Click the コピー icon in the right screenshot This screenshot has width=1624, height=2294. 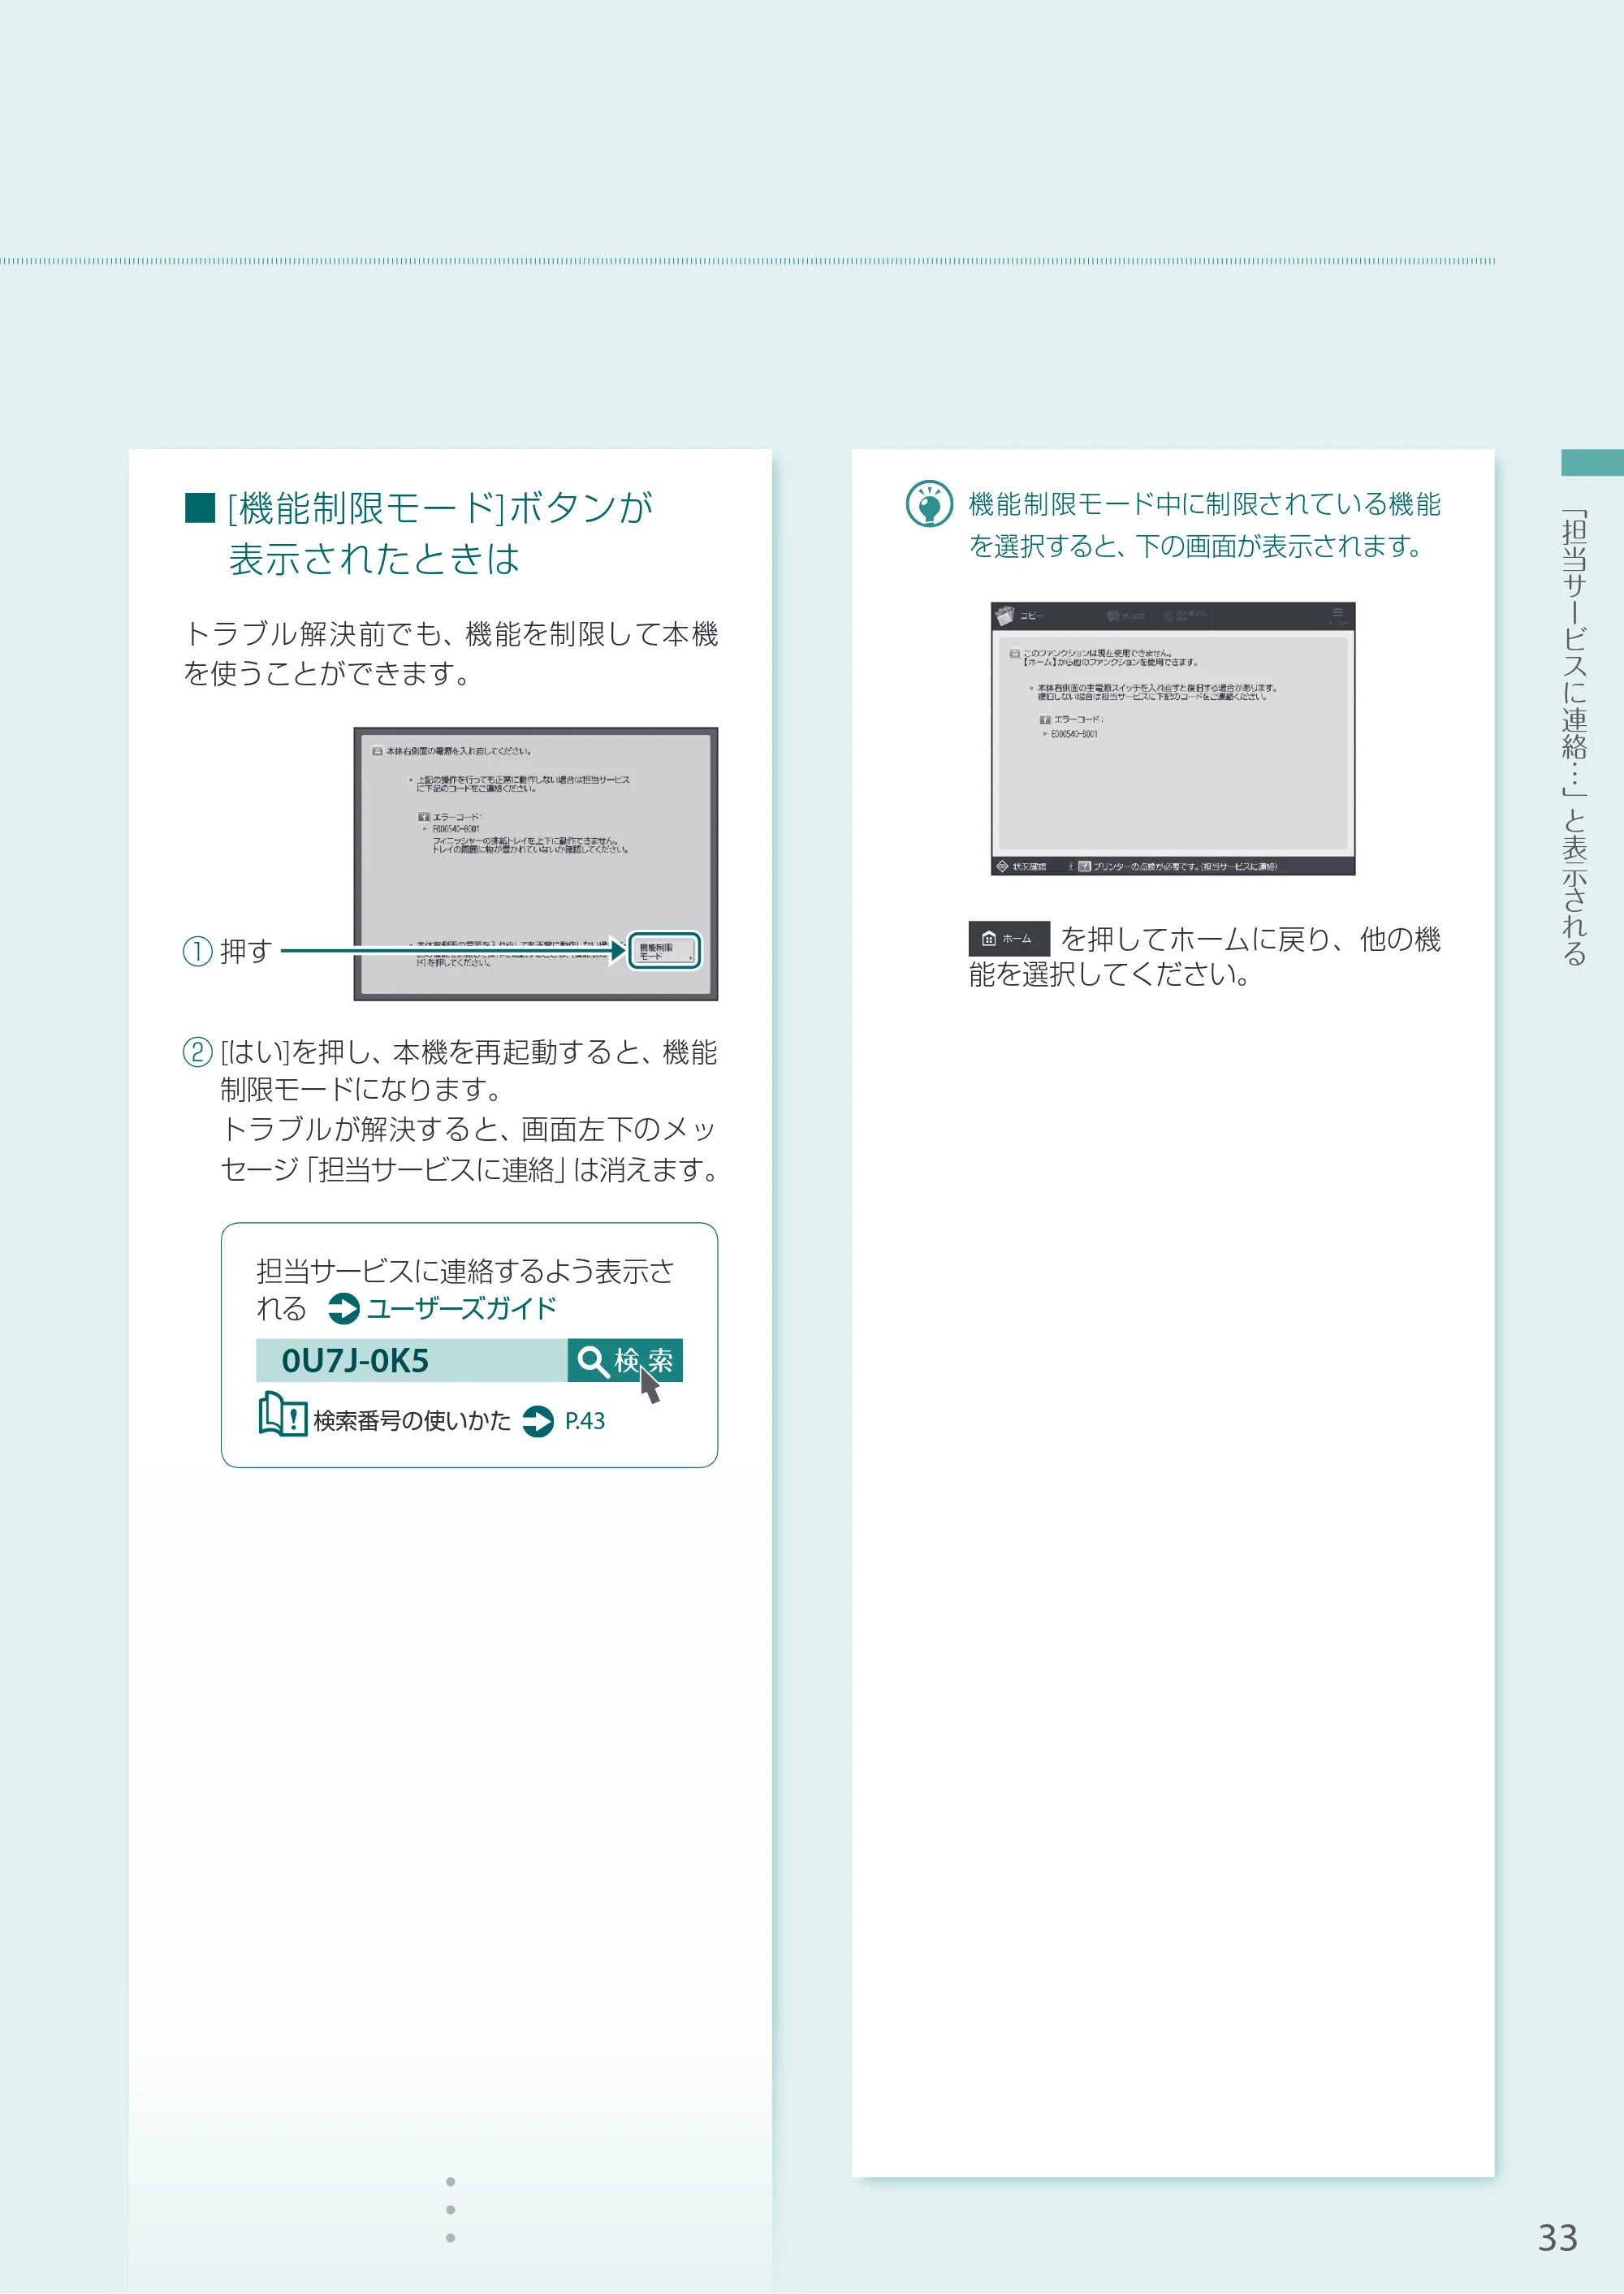[1006, 616]
